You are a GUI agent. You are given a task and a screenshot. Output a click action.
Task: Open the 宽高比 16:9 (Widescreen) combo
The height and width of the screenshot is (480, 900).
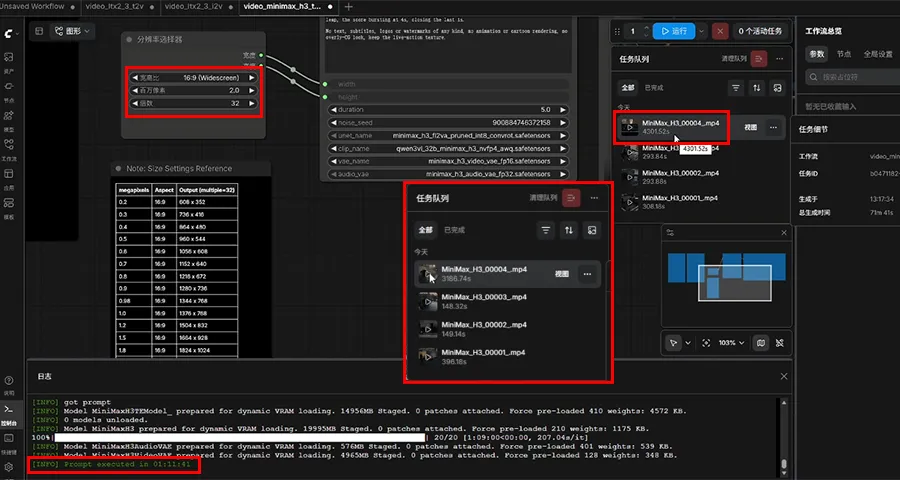[x=193, y=78]
